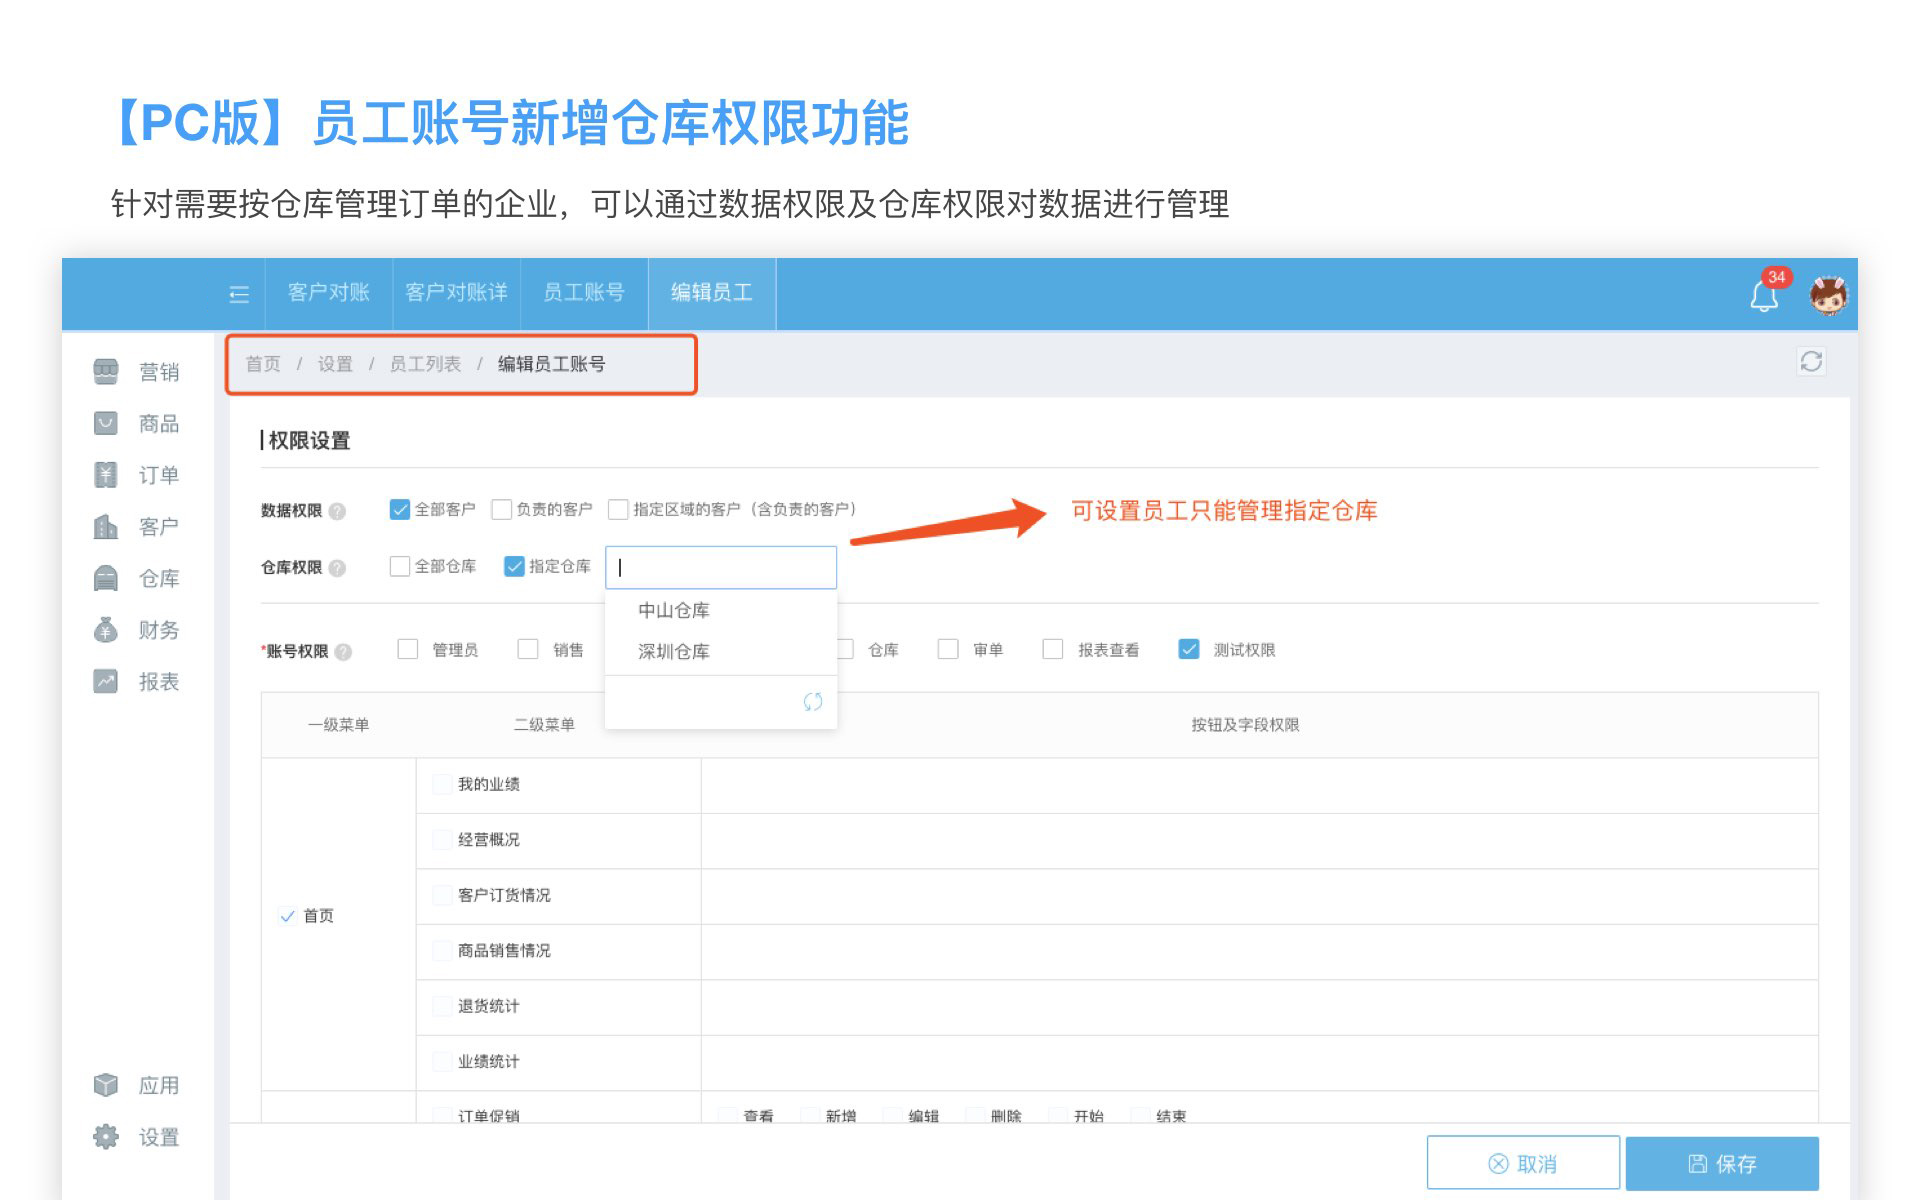Select 中山仓库 from the dropdown list
Viewport: 1920px width, 1200px height.
click(674, 610)
